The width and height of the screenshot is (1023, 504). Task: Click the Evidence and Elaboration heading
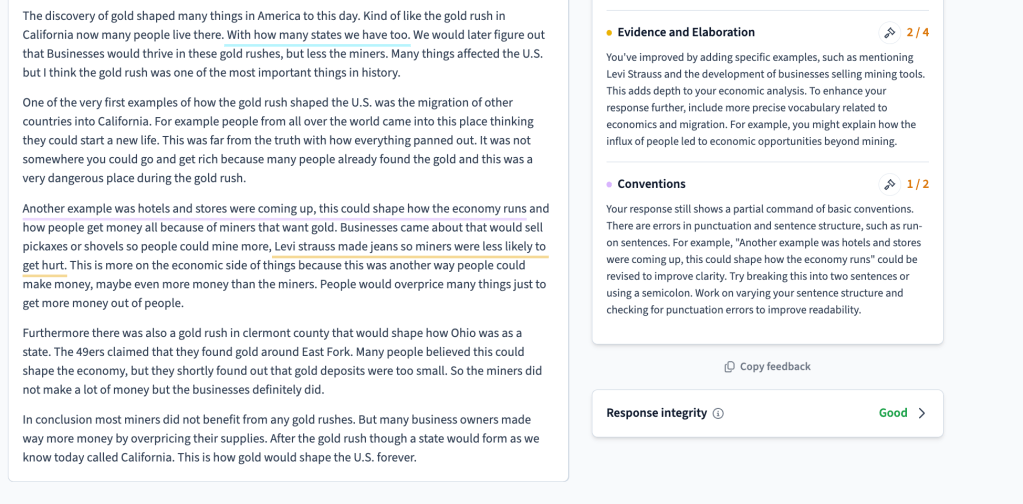685,33
